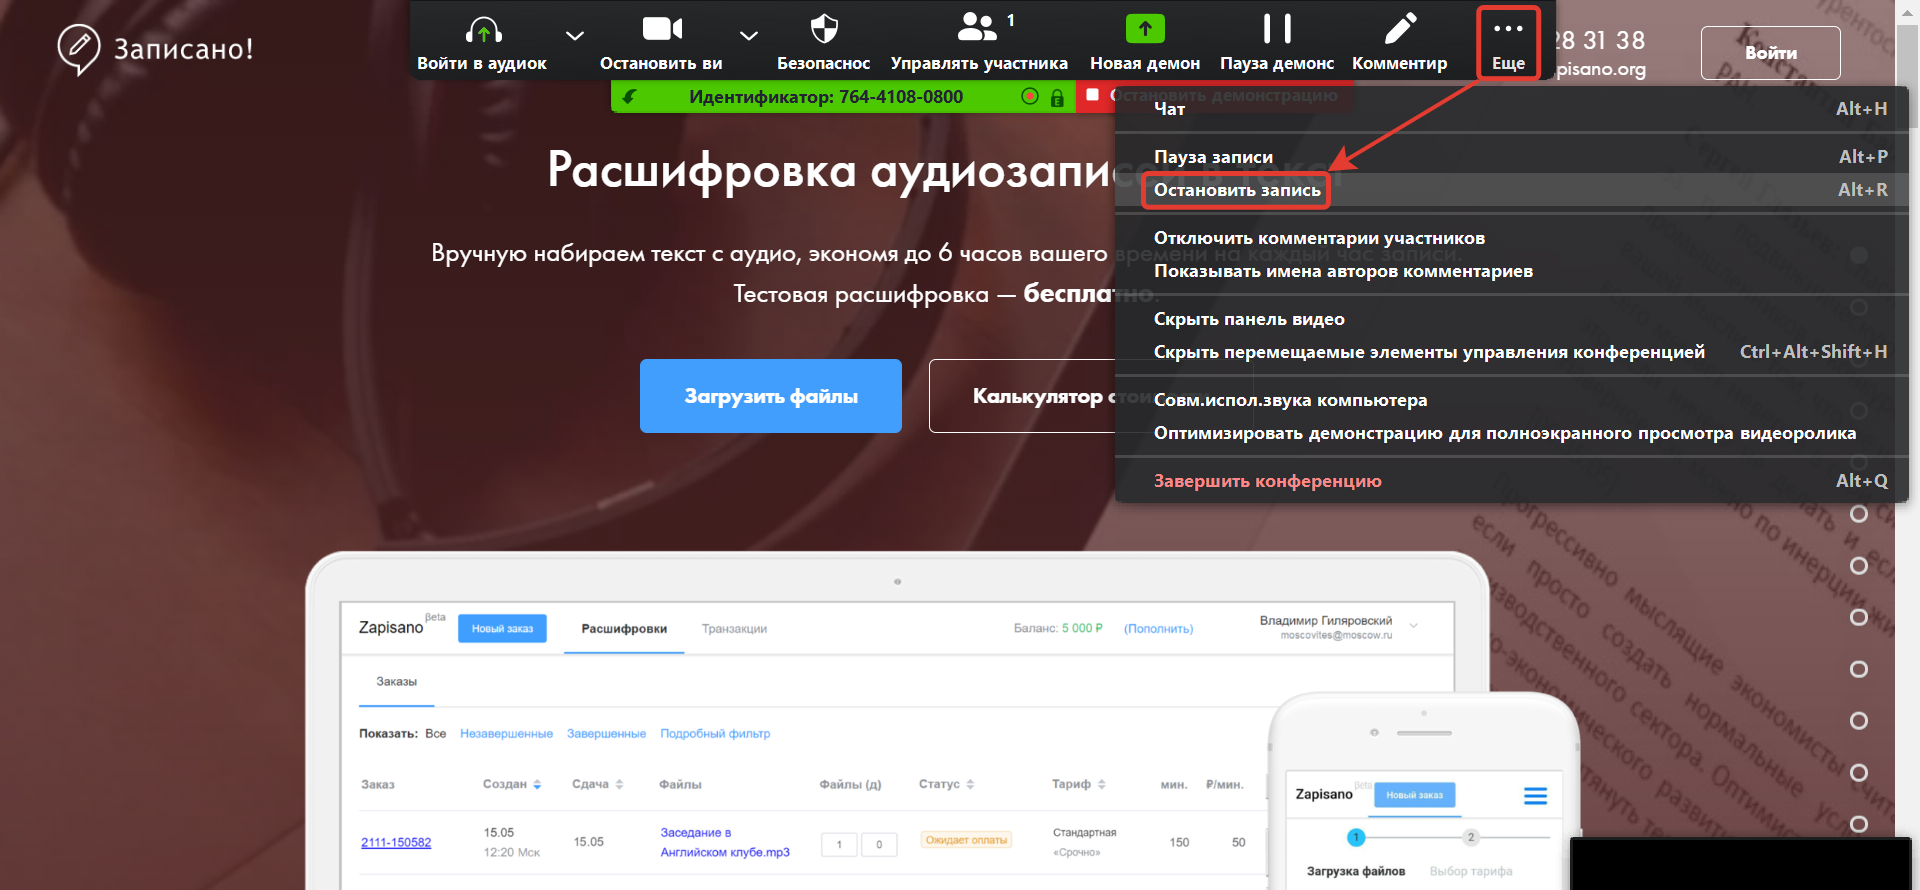Expand audio options chevron next to Войти в аудиок
1920x890 pixels.
tap(575, 36)
